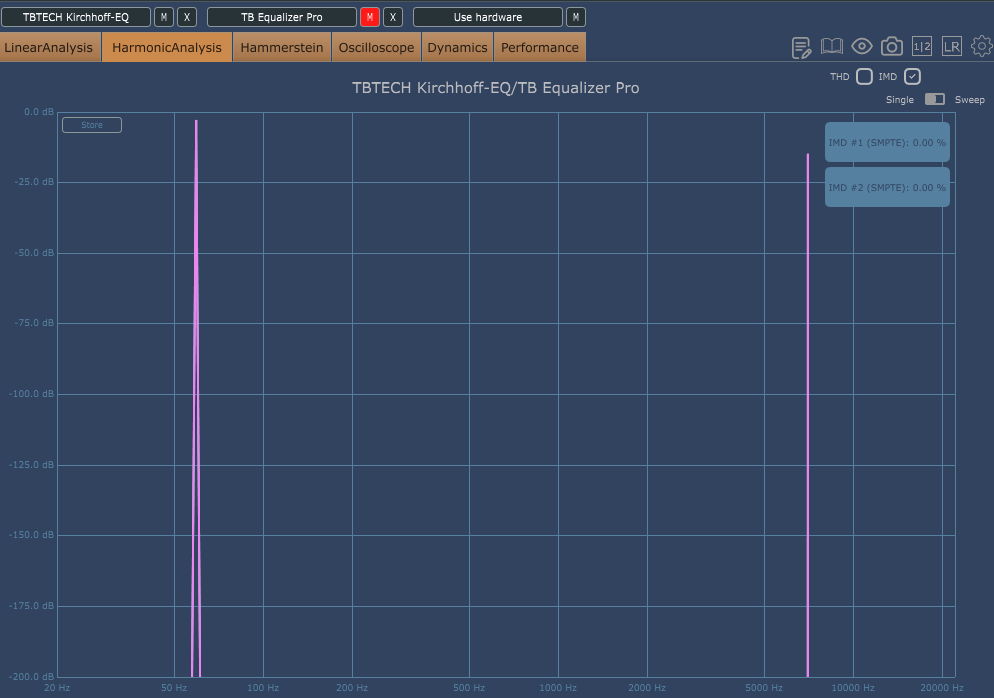Uncheck the IMD checkbox
The height and width of the screenshot is (698, 994).
912,77
